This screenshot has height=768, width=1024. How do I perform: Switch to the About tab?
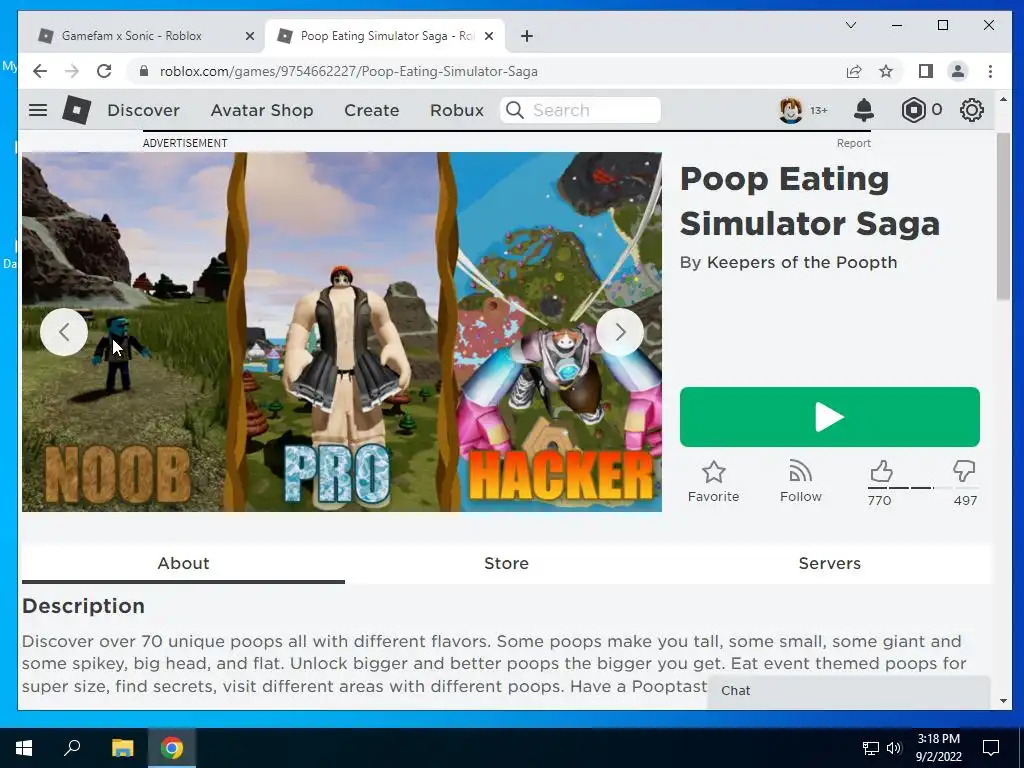tap(184, 563)
